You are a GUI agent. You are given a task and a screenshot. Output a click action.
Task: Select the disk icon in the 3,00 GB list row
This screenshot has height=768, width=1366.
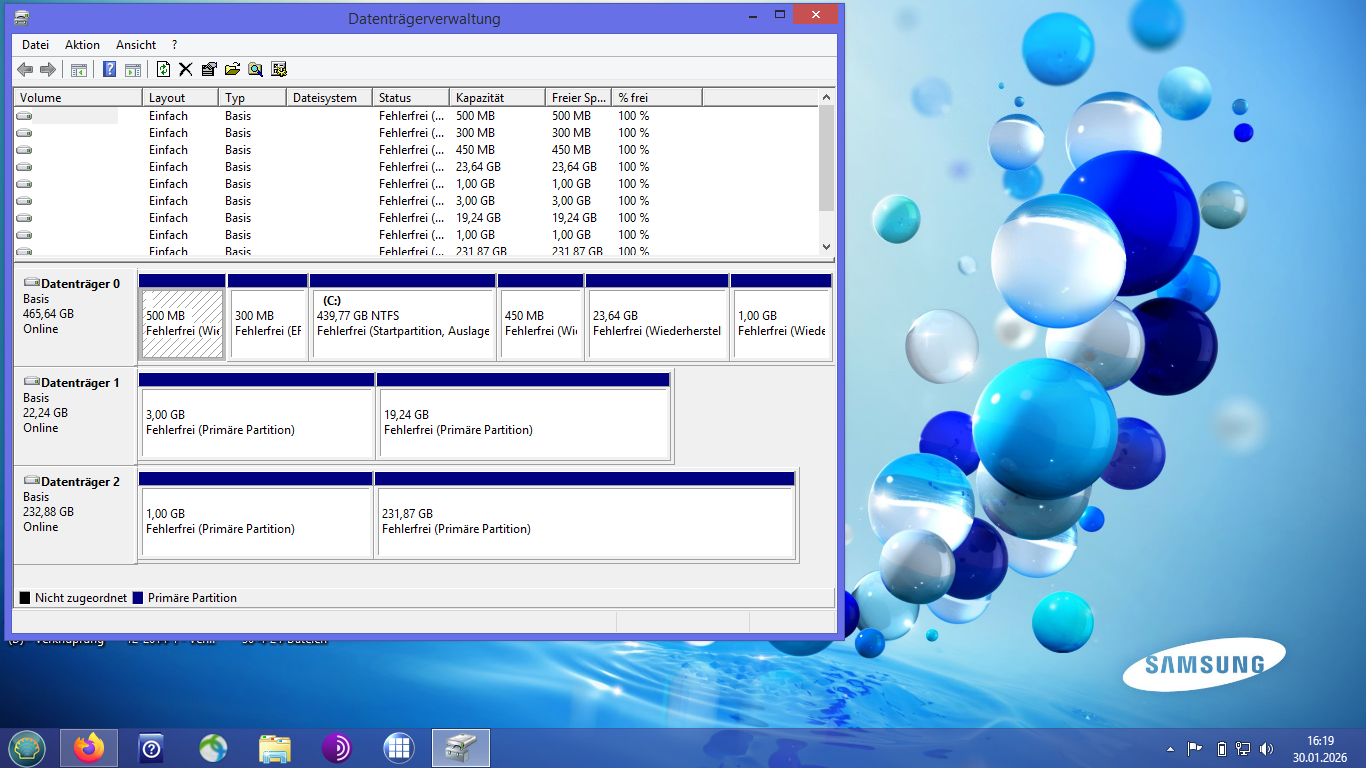coord(24,201)
